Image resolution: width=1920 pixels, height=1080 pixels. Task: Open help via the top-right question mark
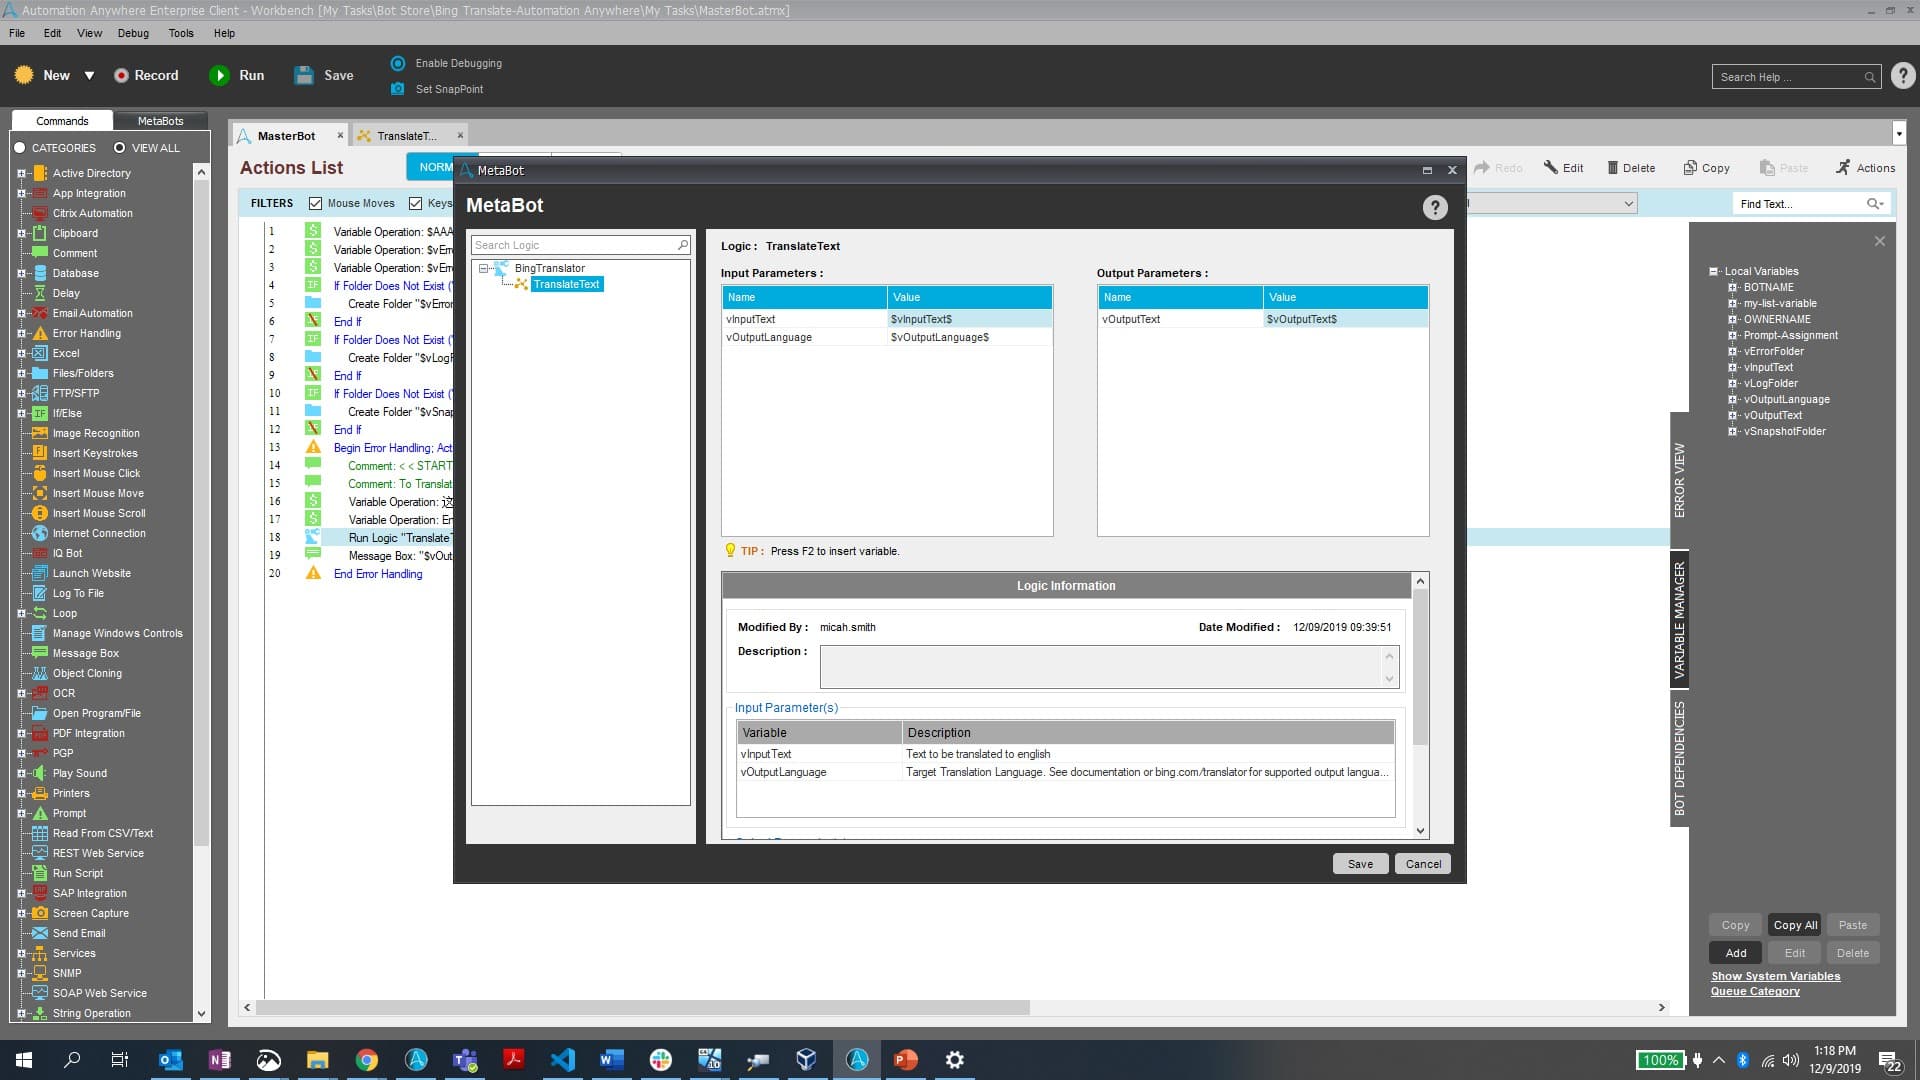1903,76
